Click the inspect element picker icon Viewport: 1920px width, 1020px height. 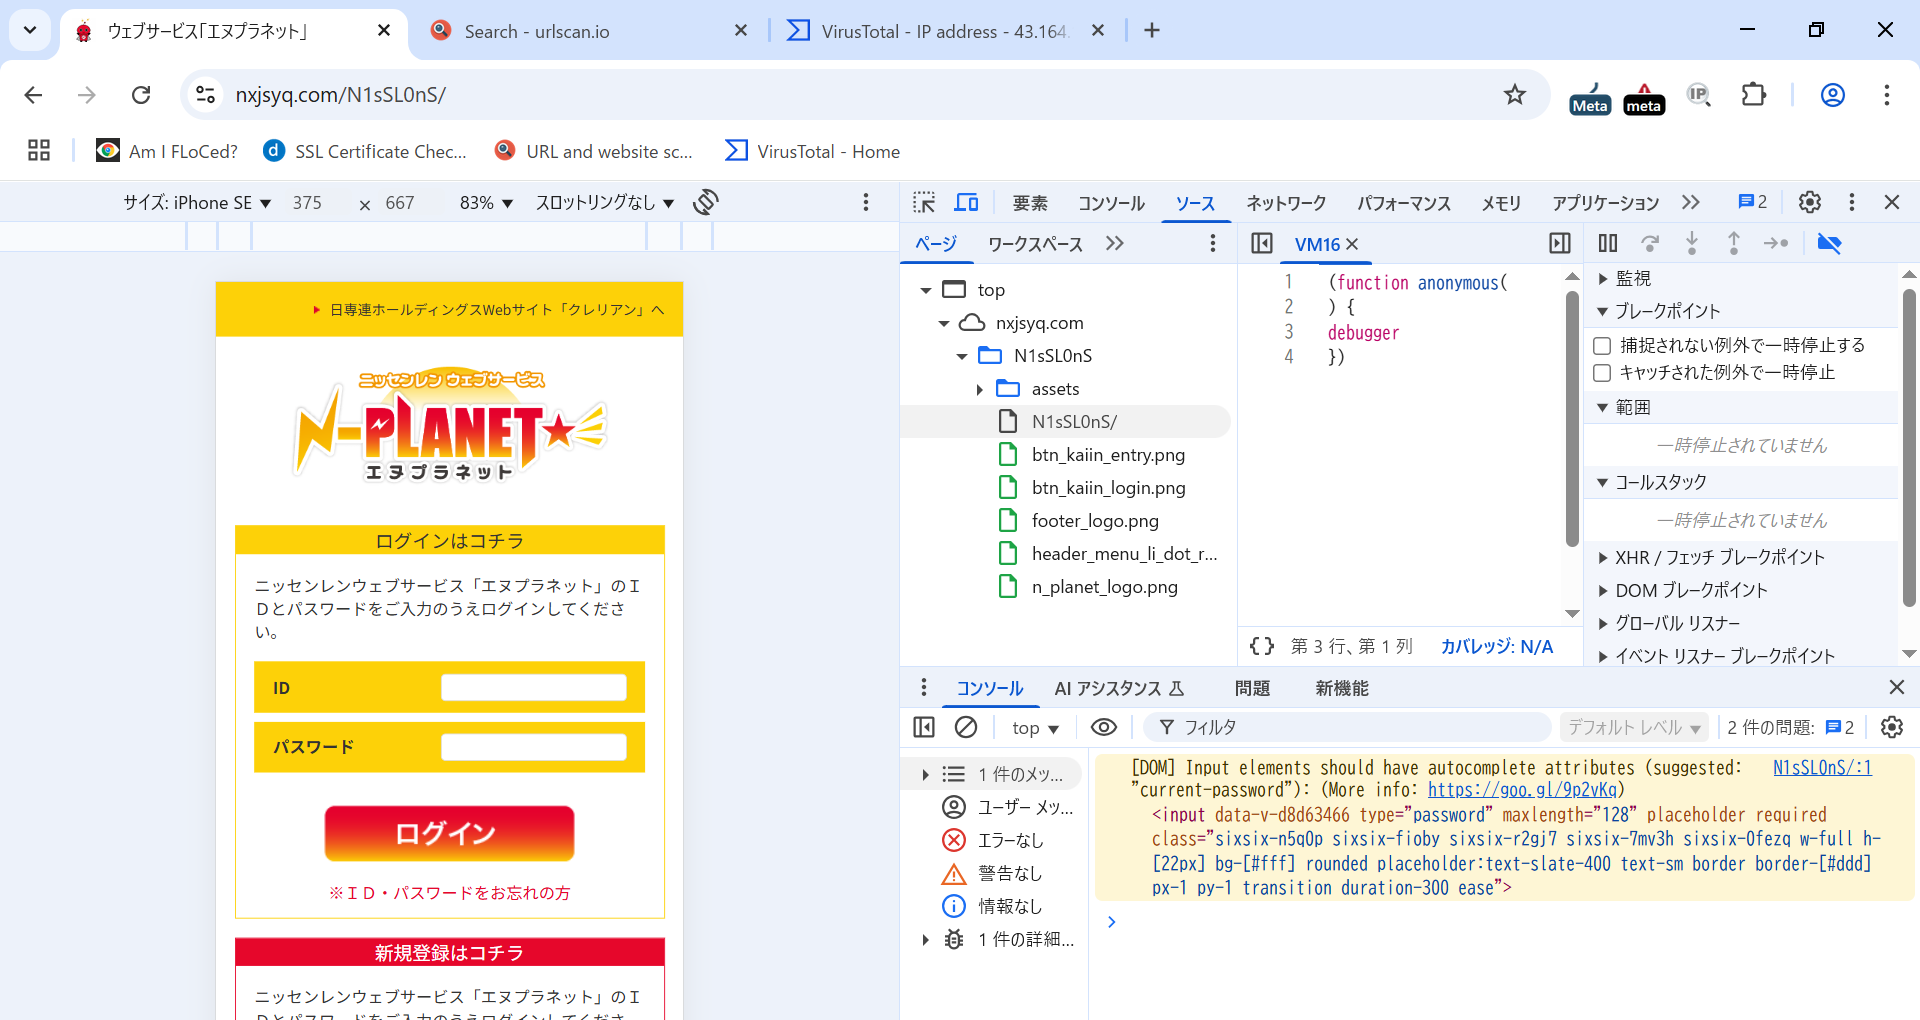tap(924, 203)
